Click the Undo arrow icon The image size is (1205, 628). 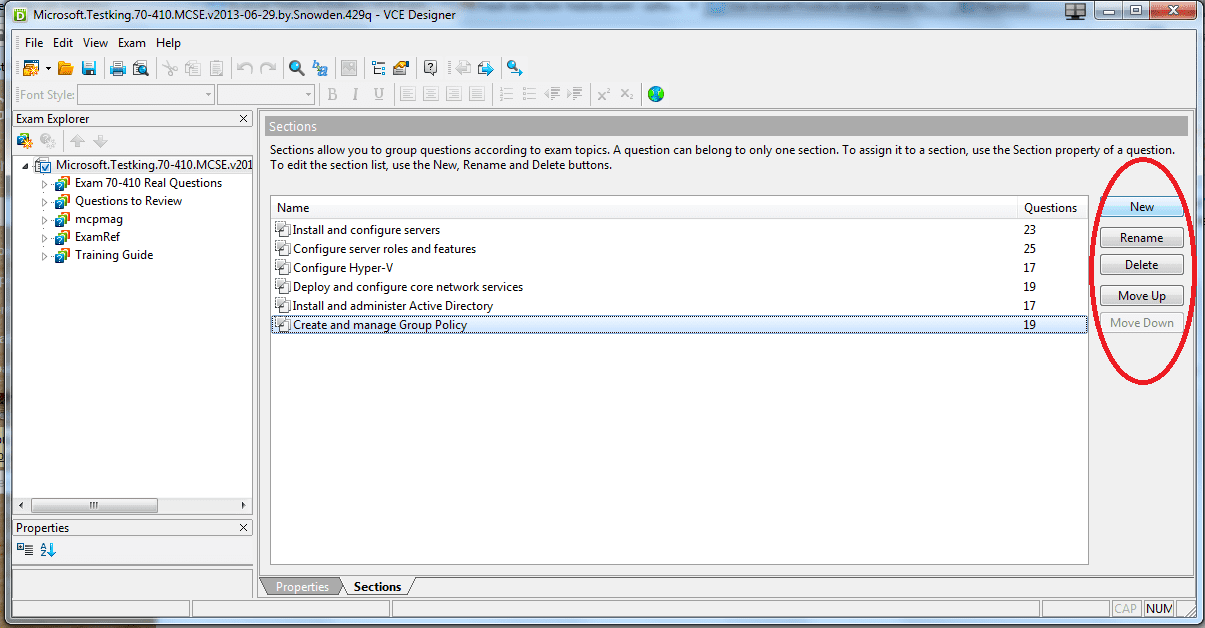tap(245, 68)
